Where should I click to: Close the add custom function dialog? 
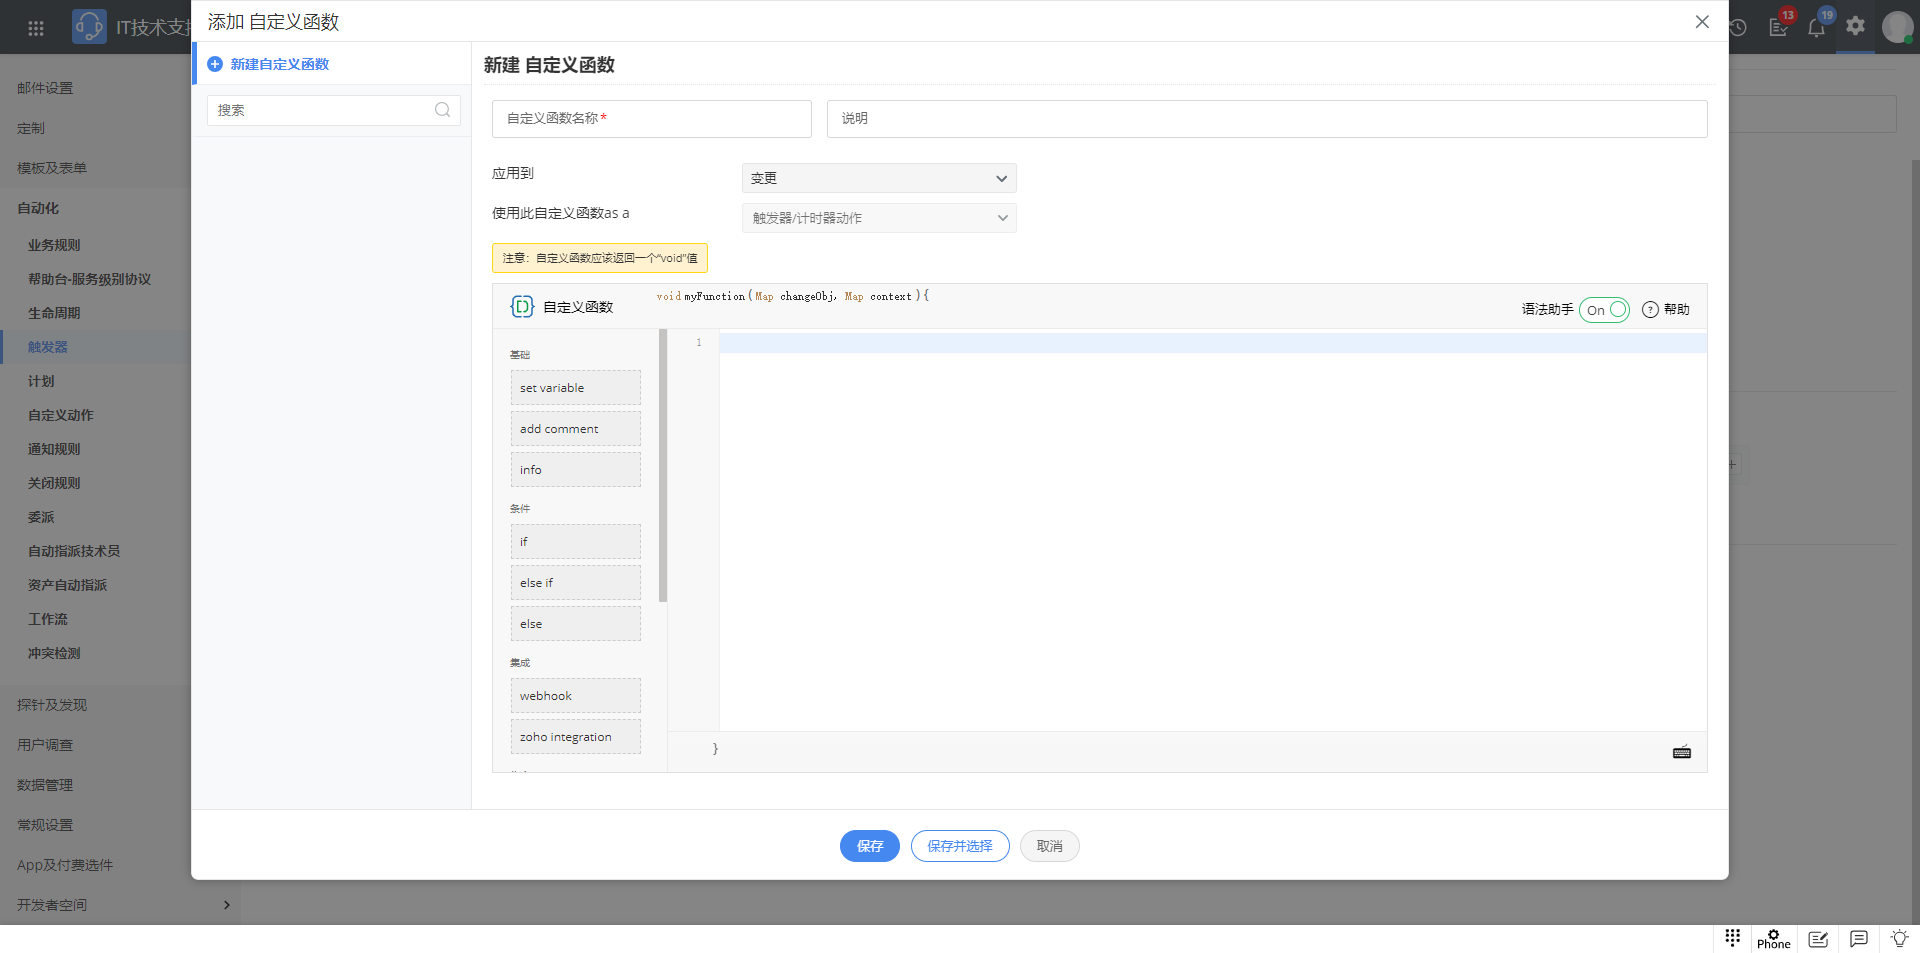(1702, 22)
